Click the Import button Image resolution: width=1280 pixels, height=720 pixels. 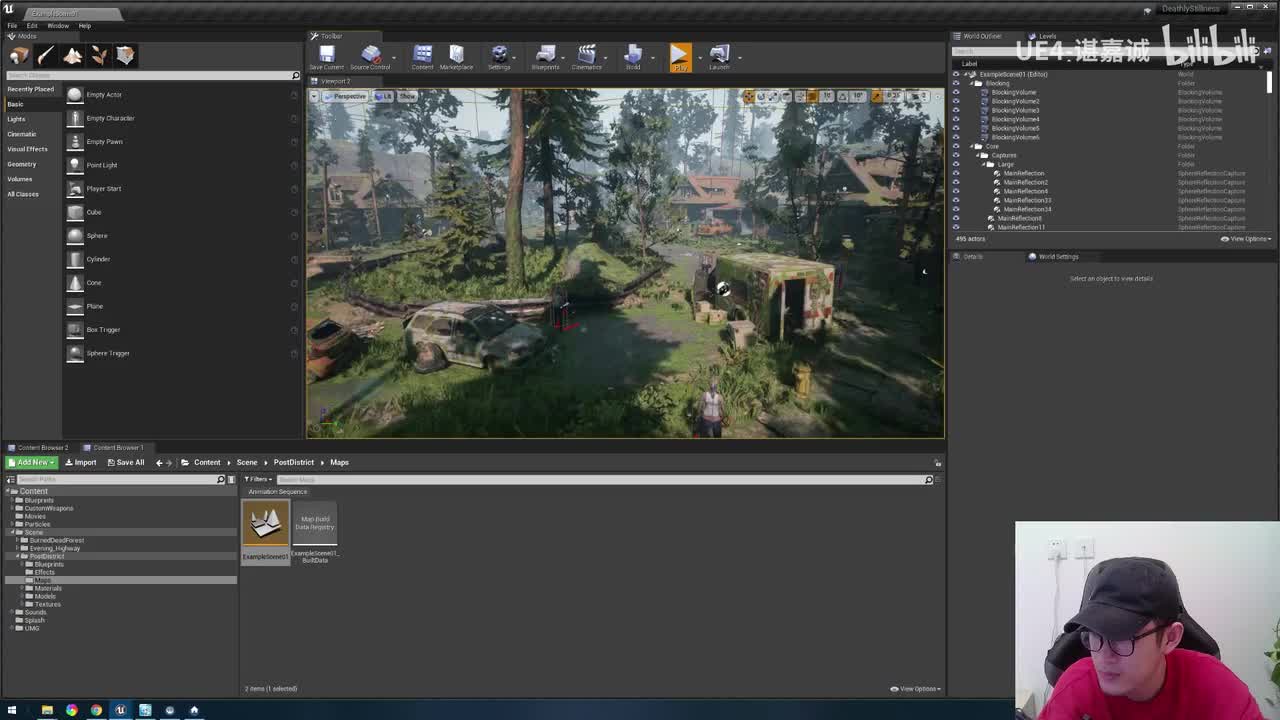point(81,462)
